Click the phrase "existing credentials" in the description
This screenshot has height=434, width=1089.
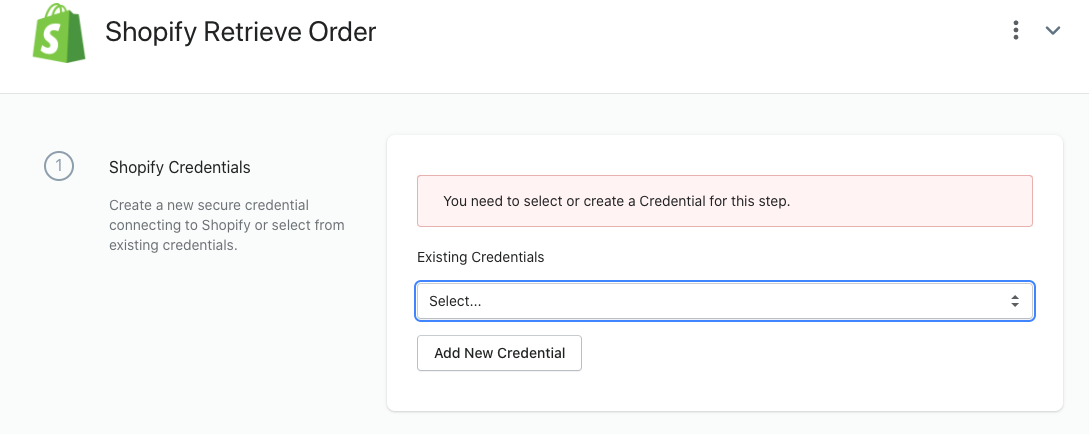(x=173, y=245)
